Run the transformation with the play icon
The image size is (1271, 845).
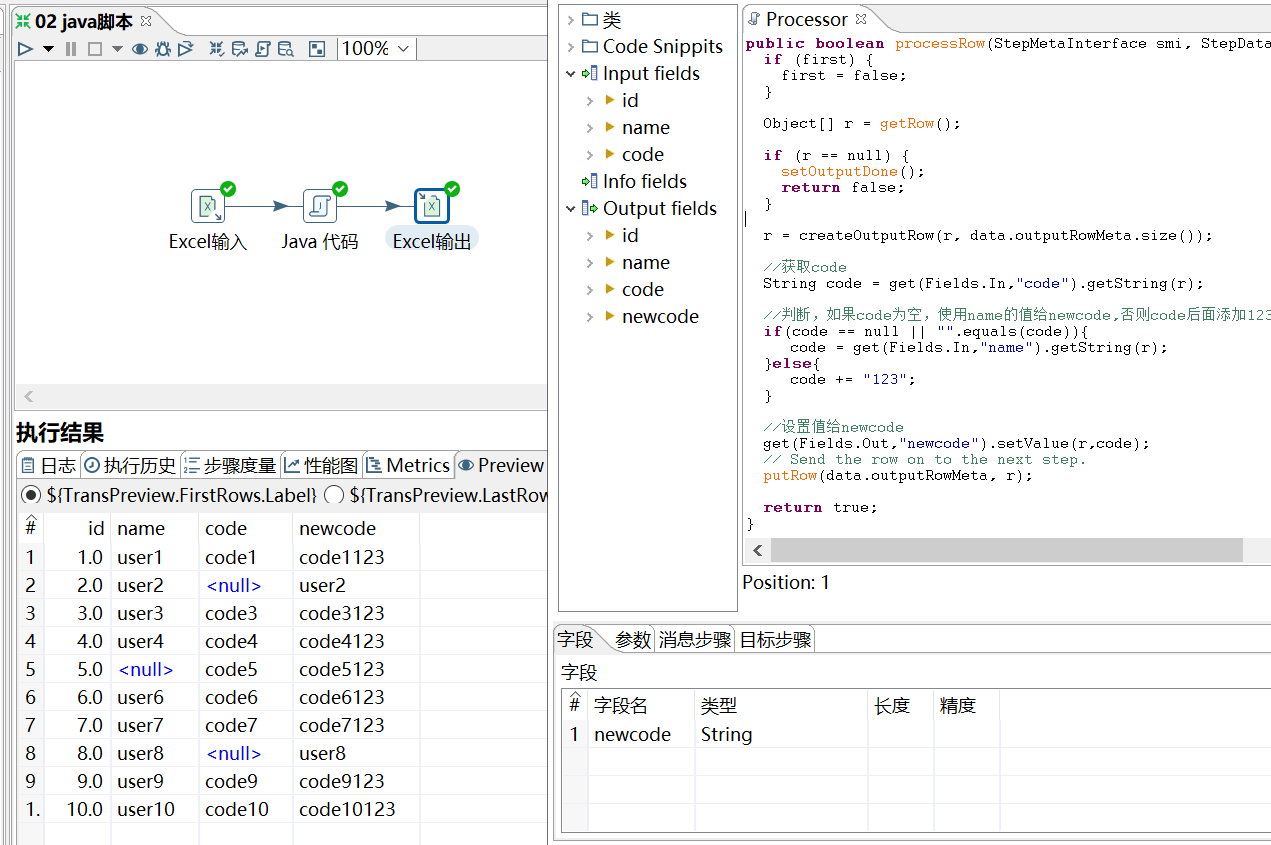(25, 48)
